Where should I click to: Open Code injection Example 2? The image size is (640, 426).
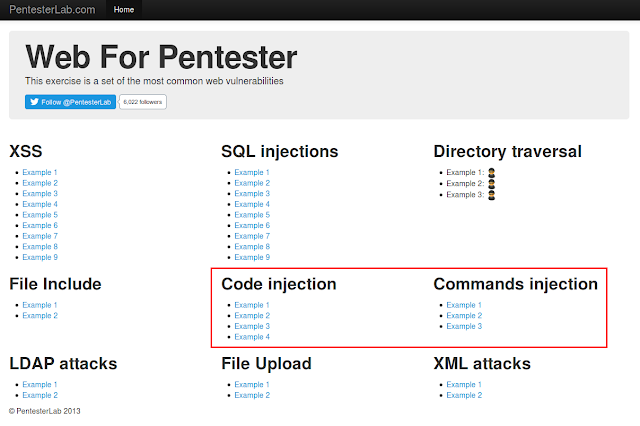(252, 315)
